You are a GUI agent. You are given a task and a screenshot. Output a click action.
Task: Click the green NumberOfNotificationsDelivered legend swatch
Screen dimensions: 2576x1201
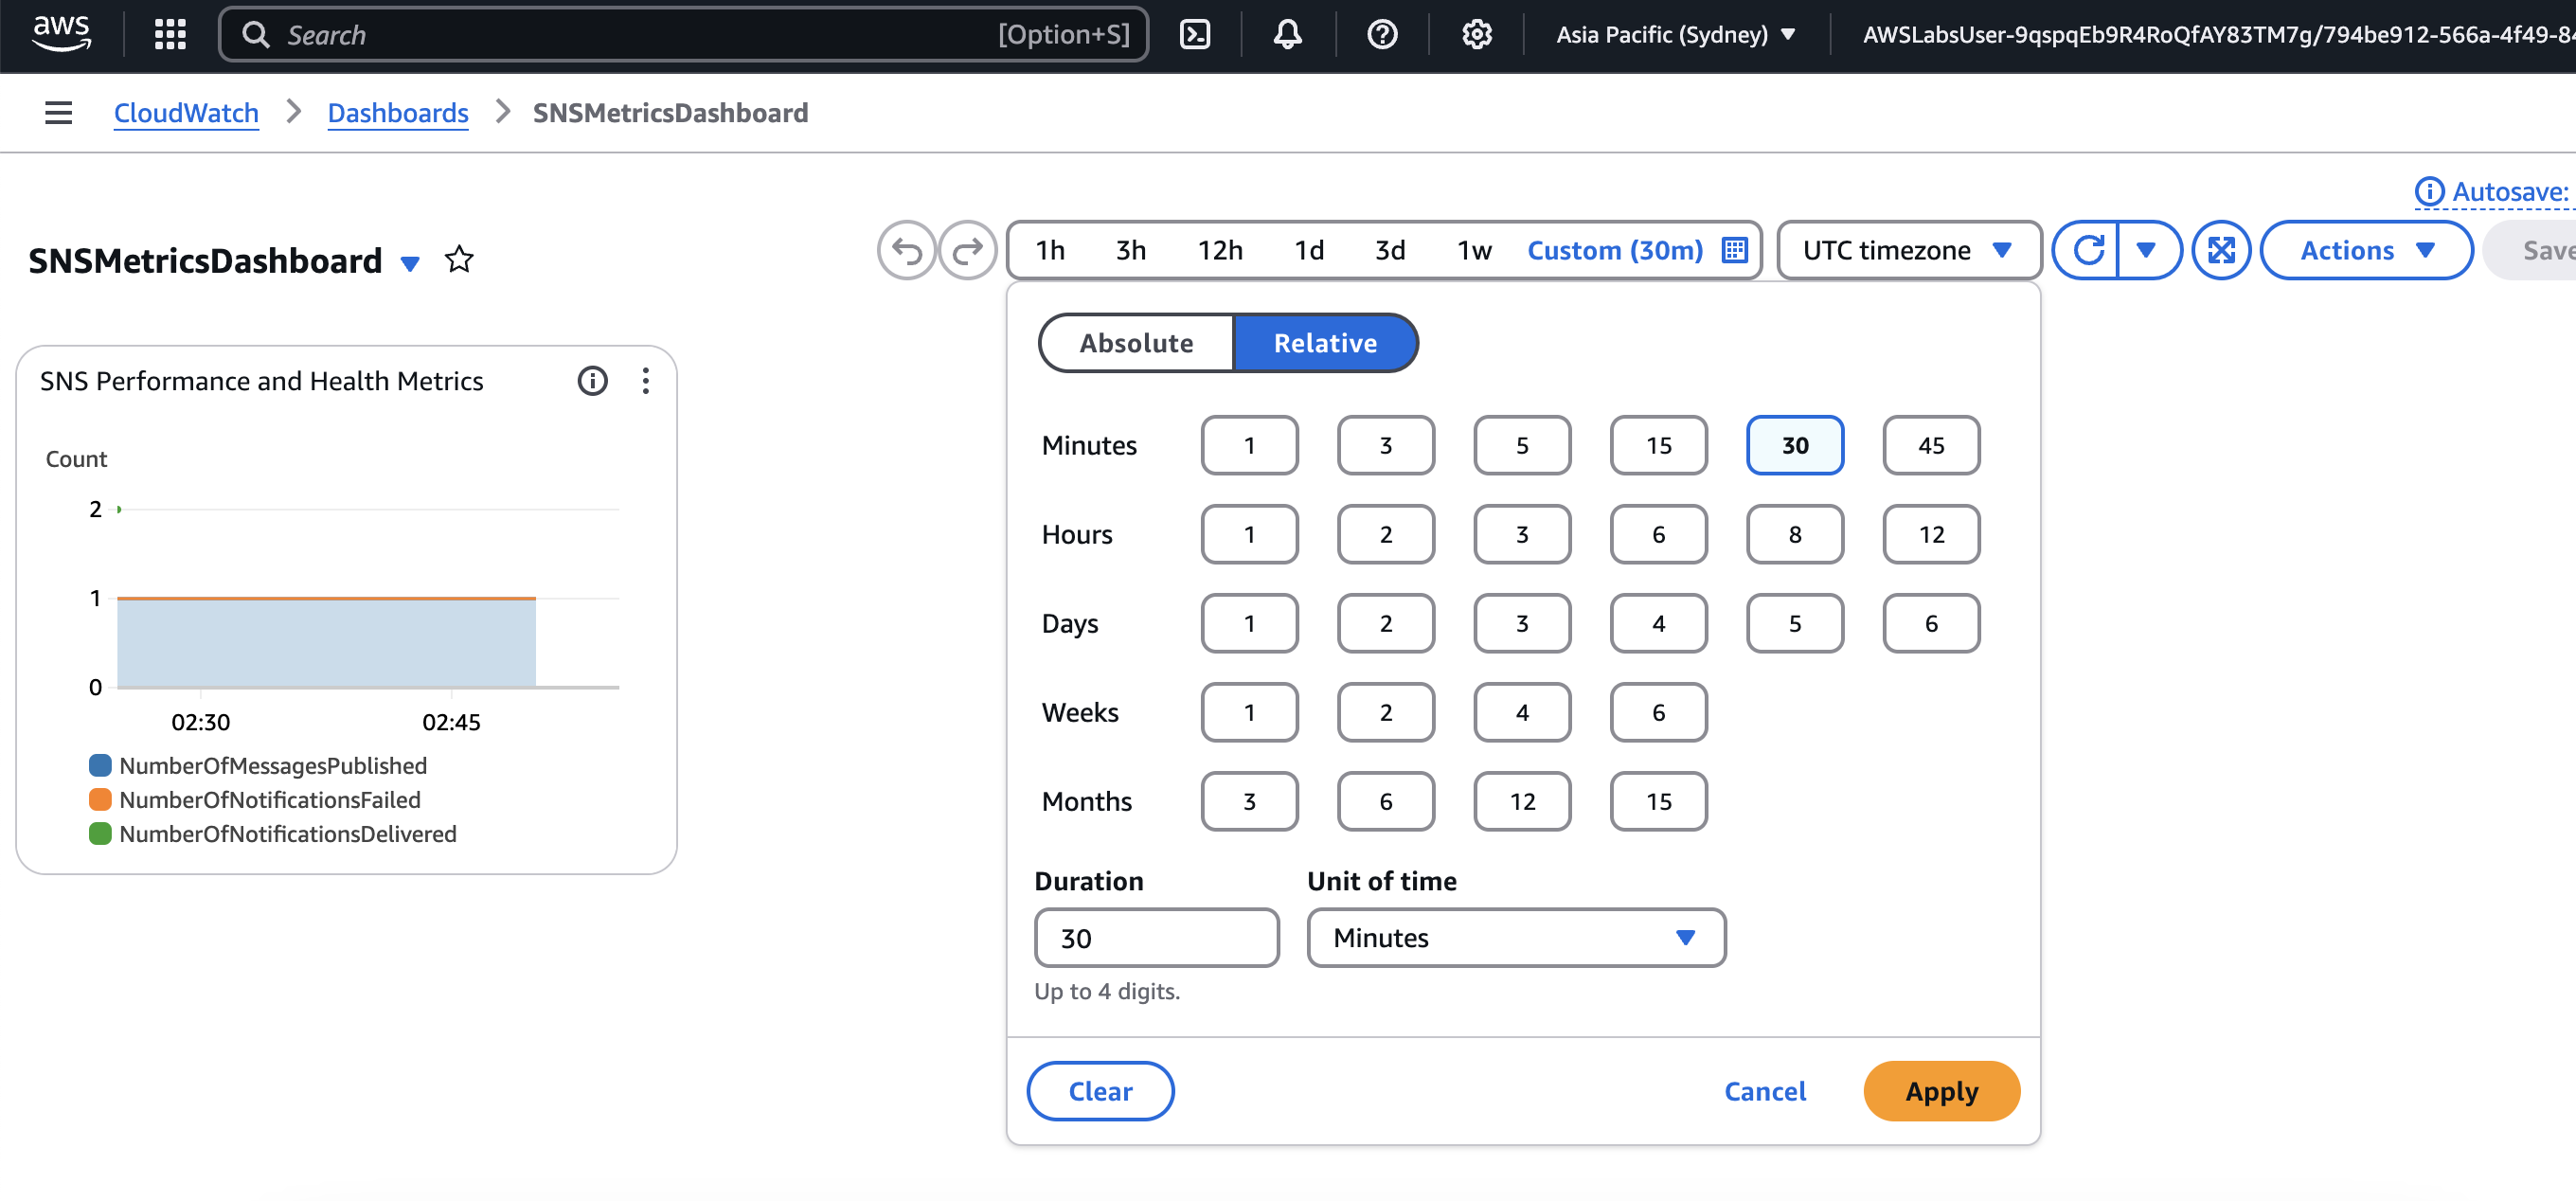(100, 833)
